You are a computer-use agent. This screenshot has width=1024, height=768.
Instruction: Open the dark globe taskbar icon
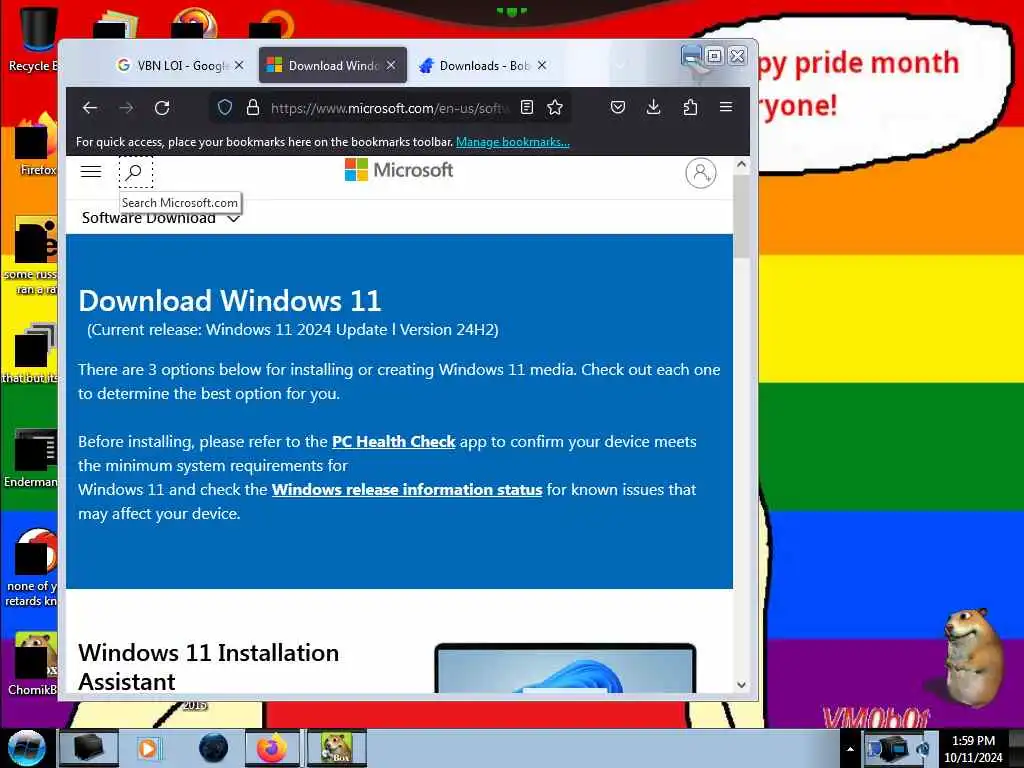(214, 748)
